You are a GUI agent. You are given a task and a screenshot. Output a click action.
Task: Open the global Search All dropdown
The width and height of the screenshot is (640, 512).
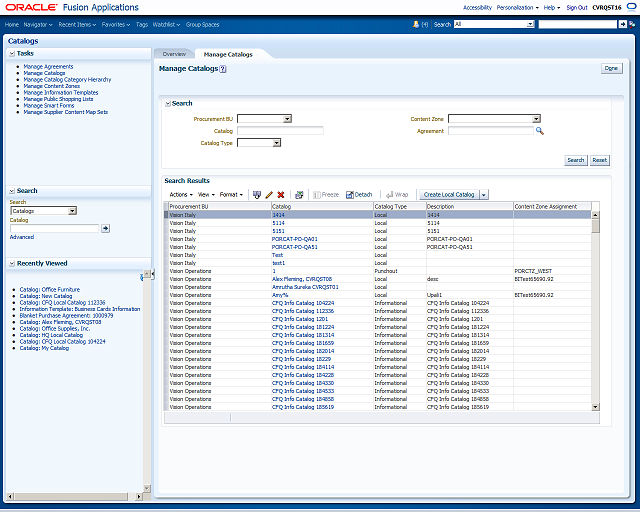click(530, 24)
